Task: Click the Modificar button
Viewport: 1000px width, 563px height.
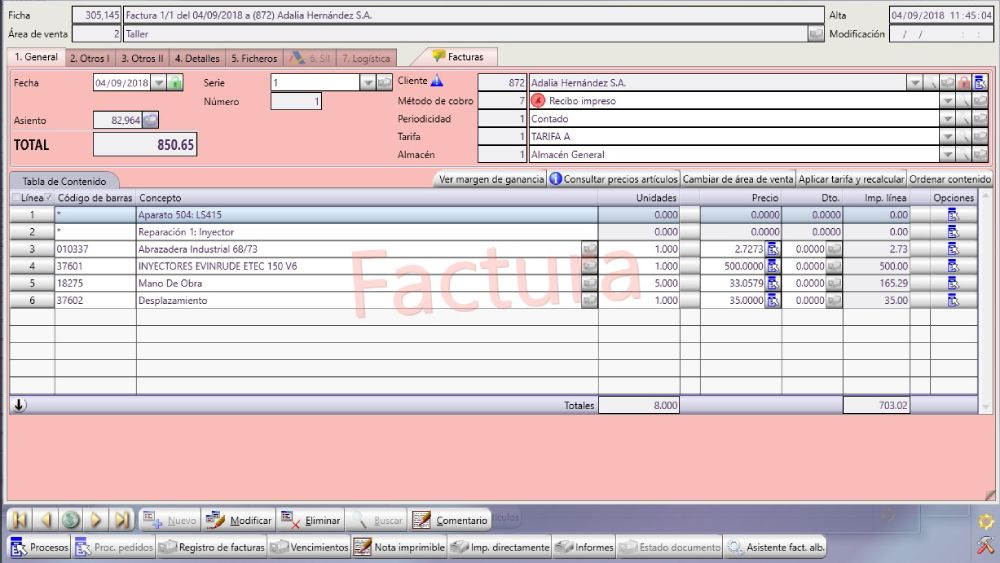Action: coord(239,520)
